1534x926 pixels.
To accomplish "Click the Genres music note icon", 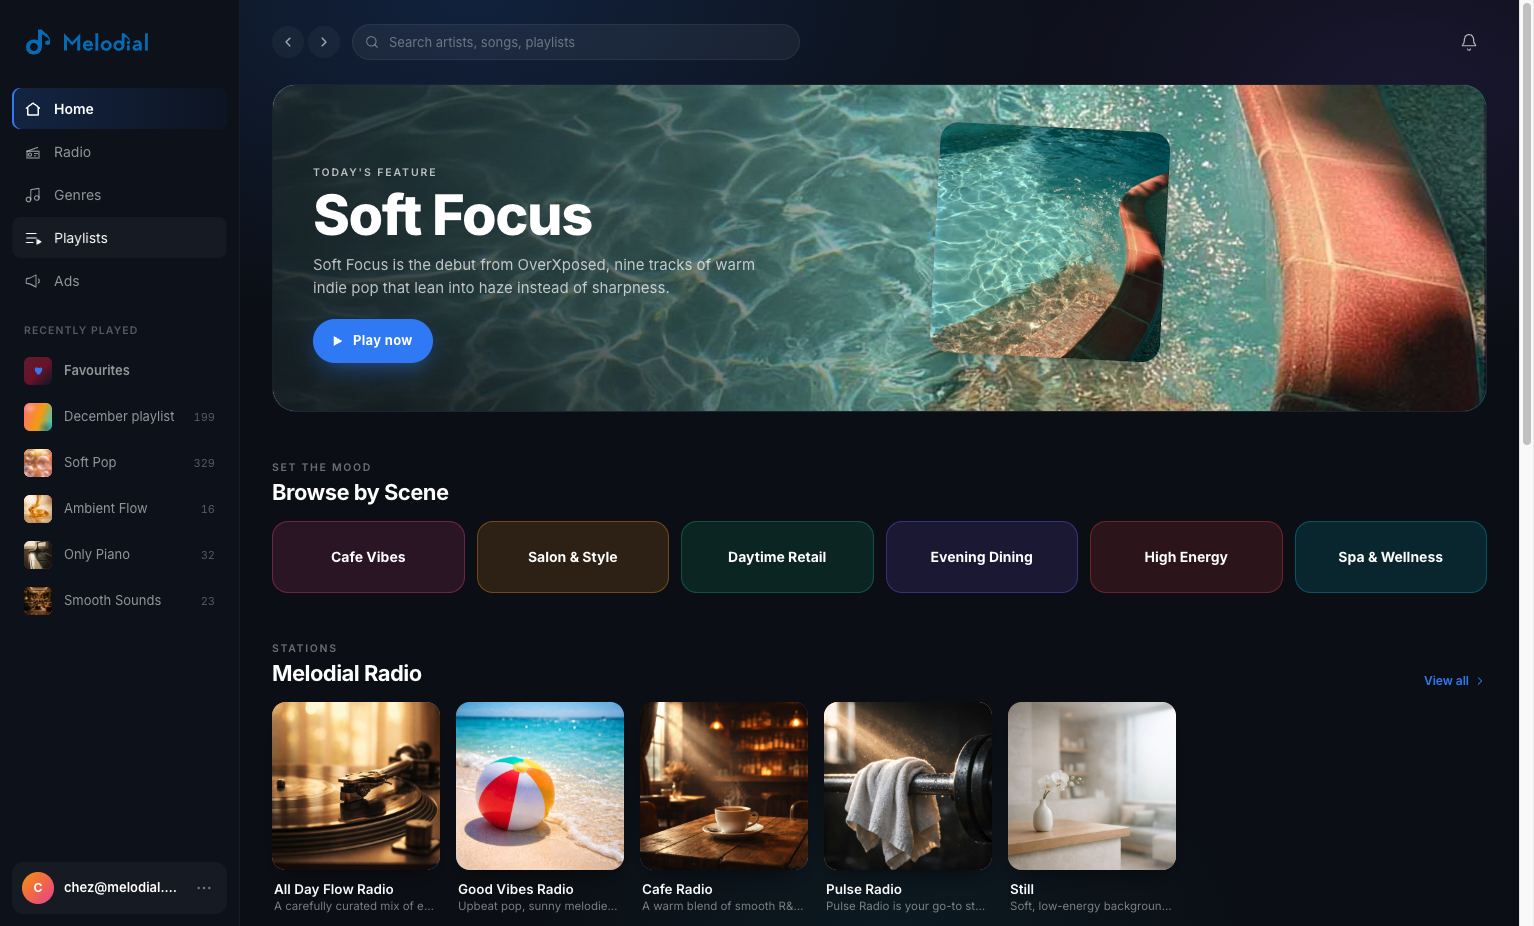I will pyautogui.click(x=33, y=195).
